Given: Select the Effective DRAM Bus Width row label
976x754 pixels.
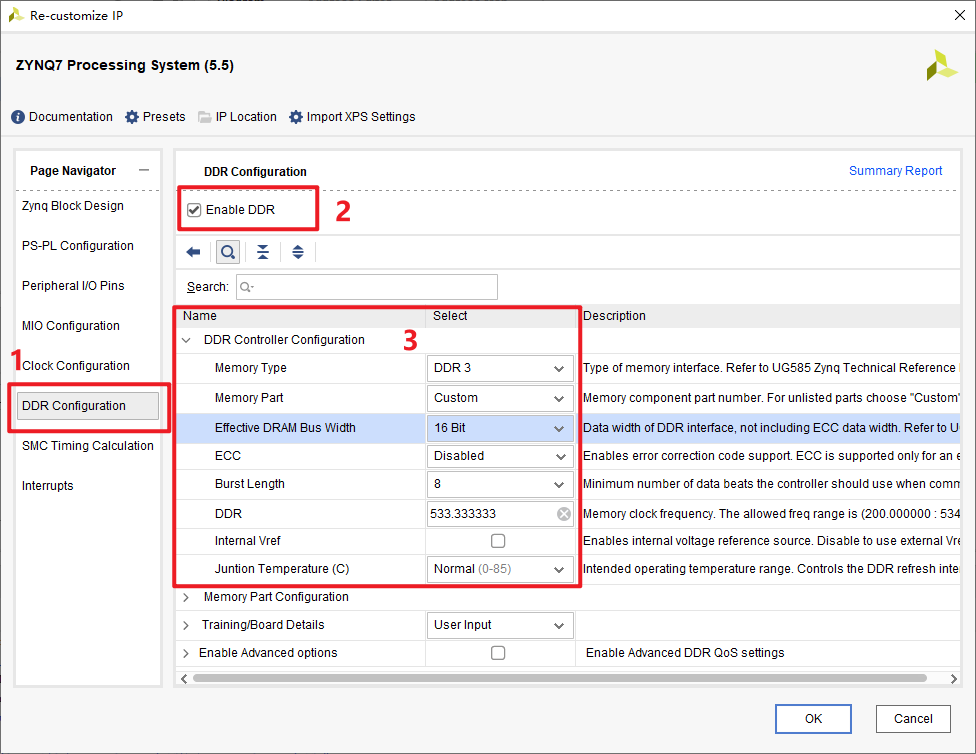Looking at the screenshot, I should (285, 428).
